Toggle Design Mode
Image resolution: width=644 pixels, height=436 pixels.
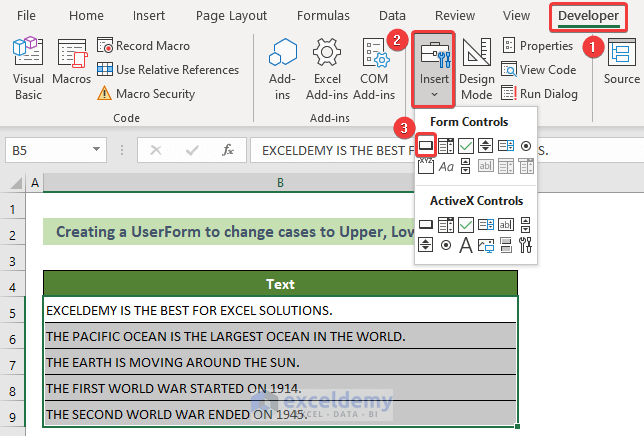(x=476, y=69)
